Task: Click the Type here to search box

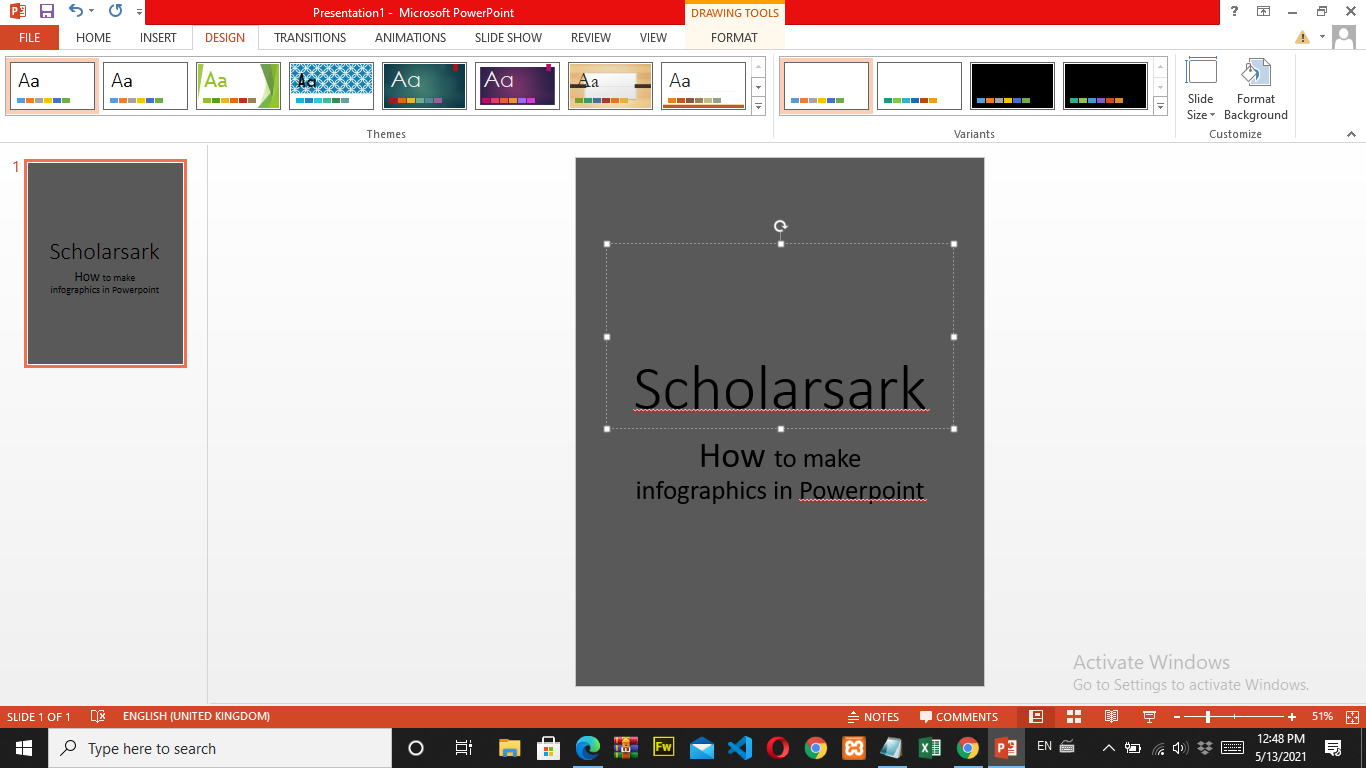Action: click(220, 748)
